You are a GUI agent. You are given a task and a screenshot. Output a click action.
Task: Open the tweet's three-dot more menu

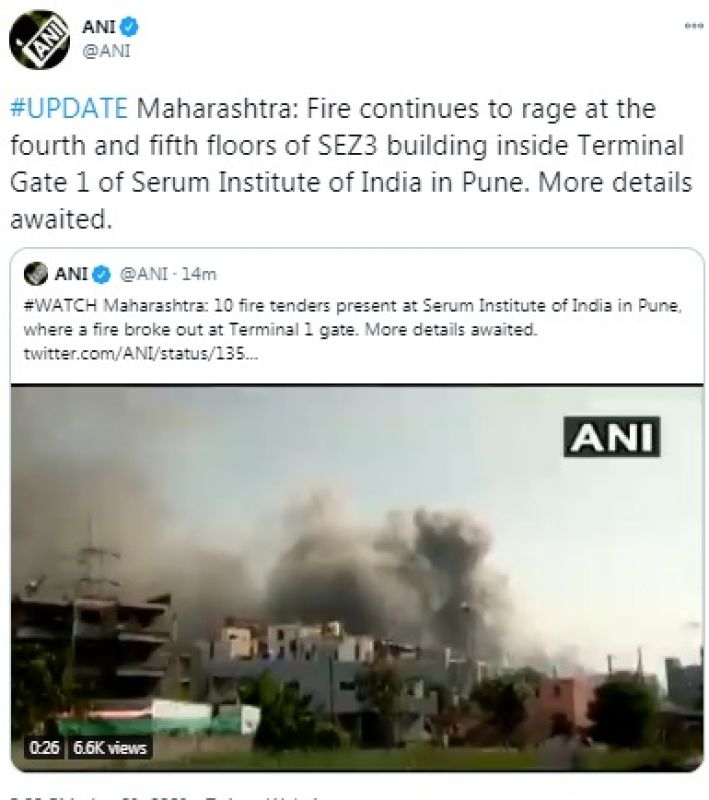pyautogui.click(x=693, y=26)
